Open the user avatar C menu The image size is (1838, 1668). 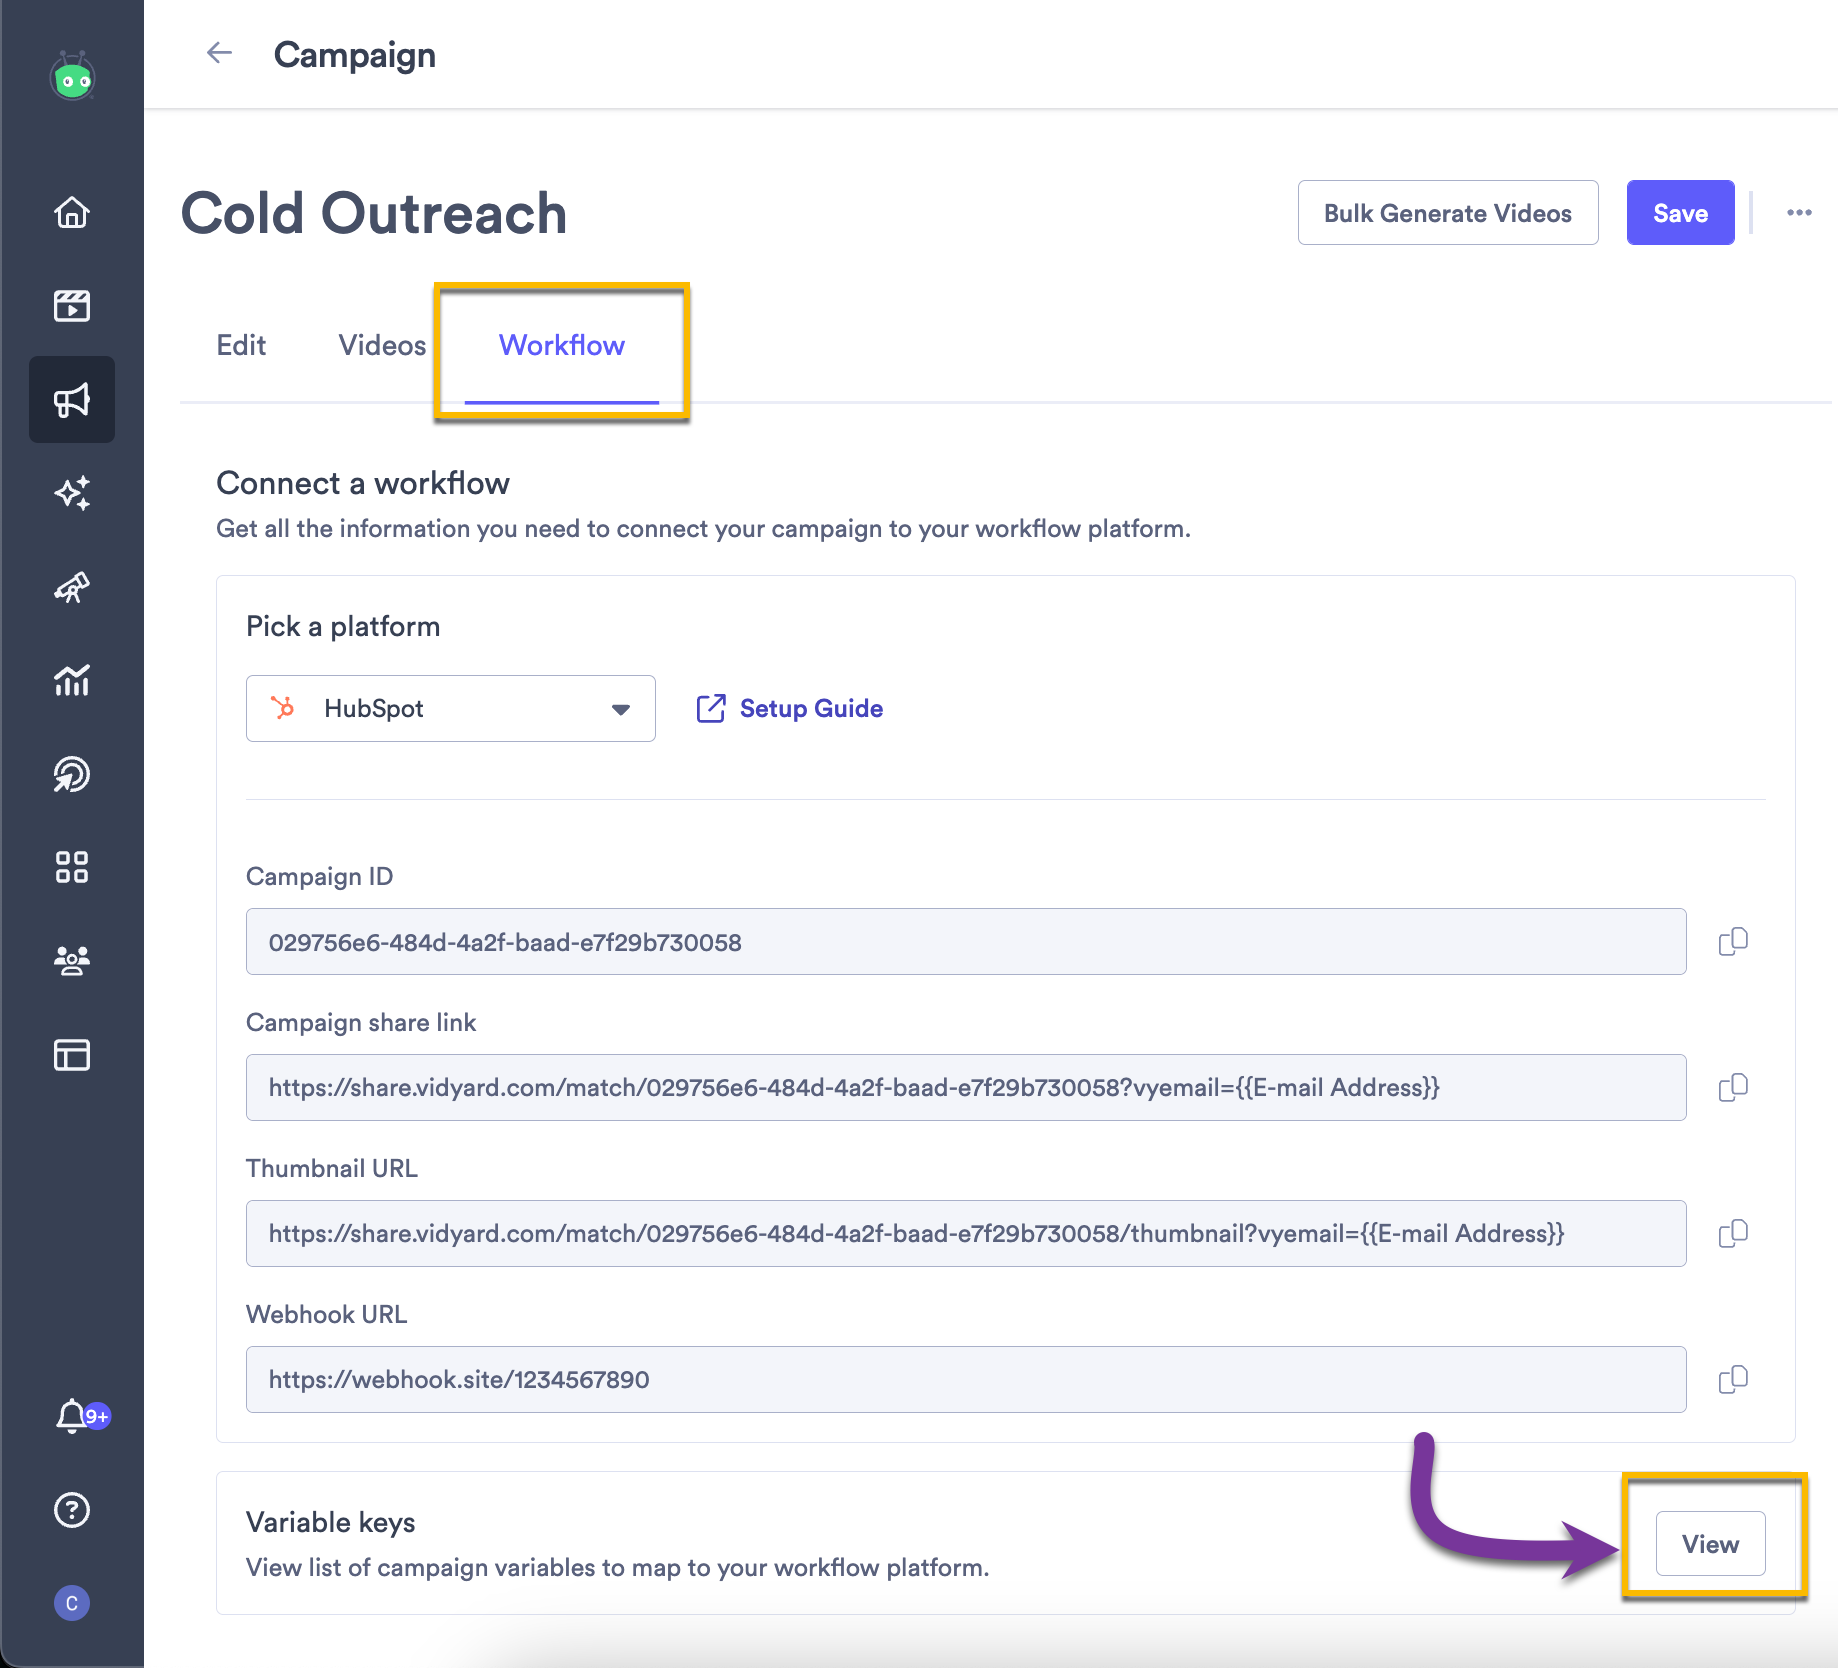(72, 1603)
